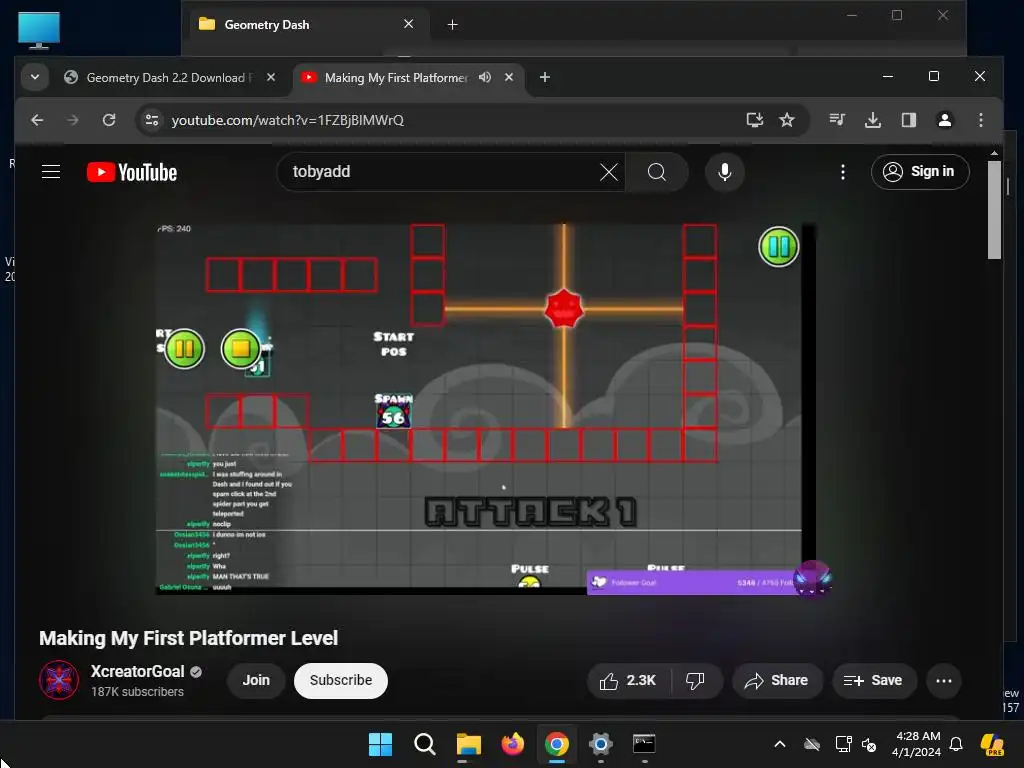The image size is (1024, 768).
Task: Like the video with 2.3K likes
Action: click(628, 680)
